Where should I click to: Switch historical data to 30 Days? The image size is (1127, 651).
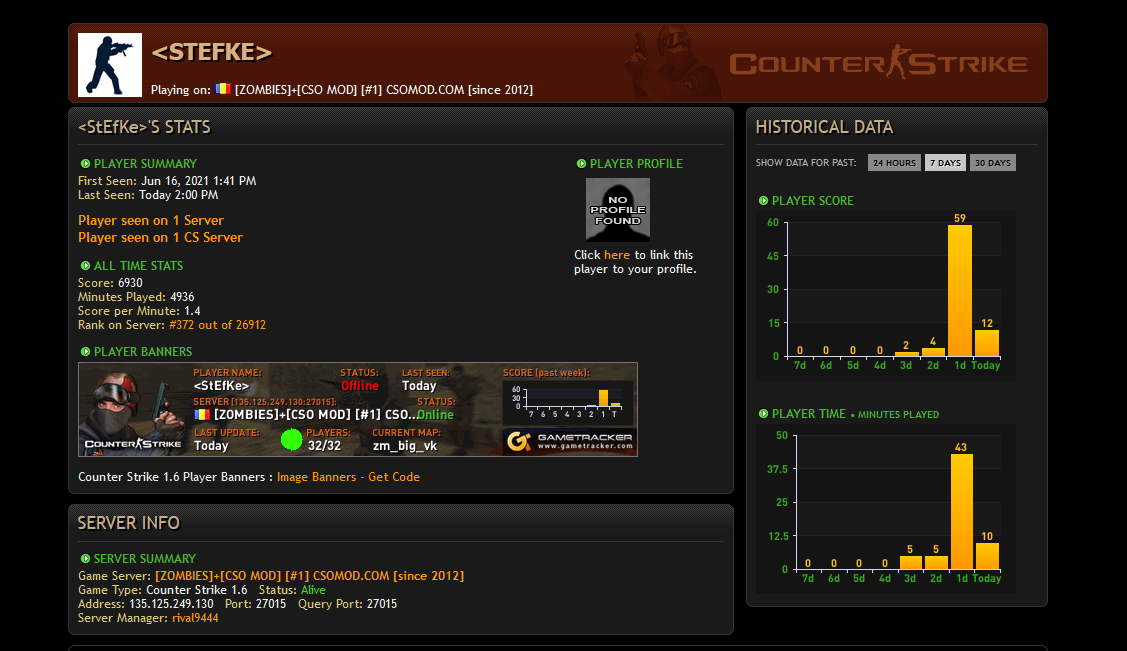click(992, 163)
